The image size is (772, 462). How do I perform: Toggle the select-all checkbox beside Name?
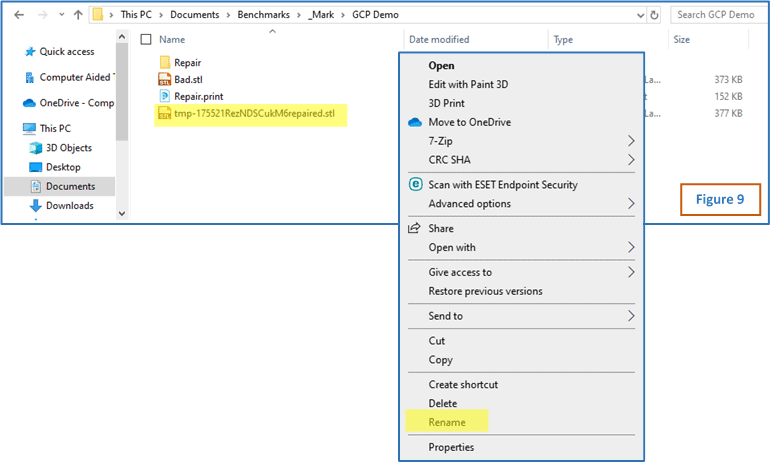tap(146, 39)
